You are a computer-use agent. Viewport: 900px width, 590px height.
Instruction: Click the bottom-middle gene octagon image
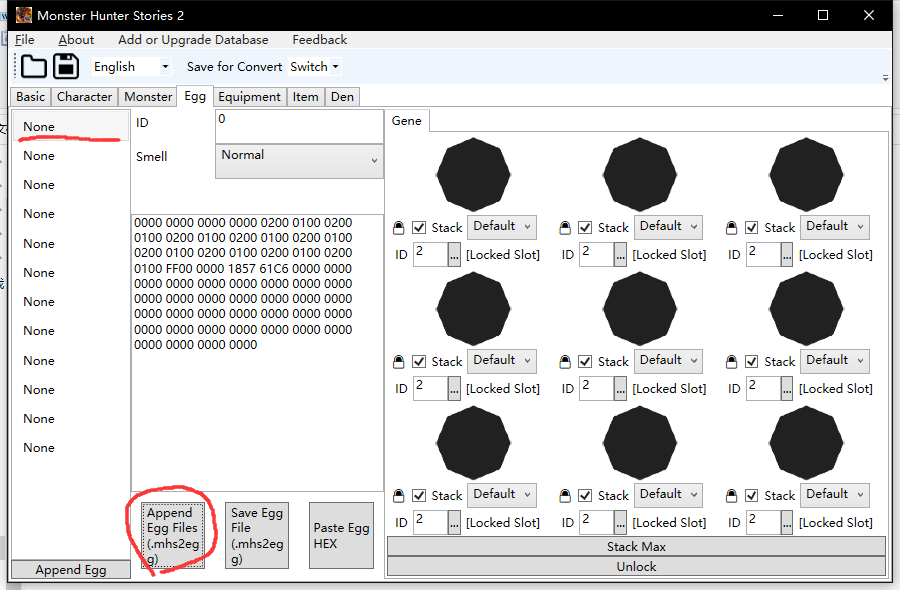[640, 442]
